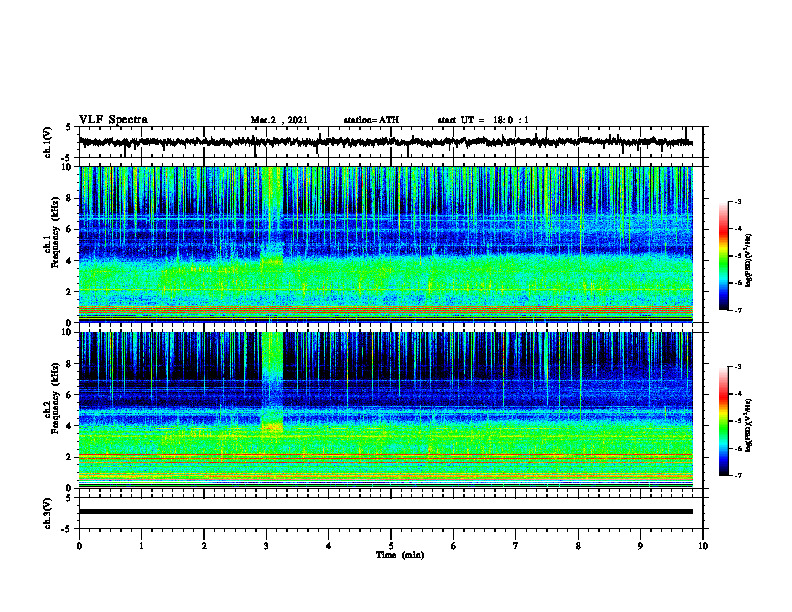Viewport: 792px width, 612px height.
Task: Click the time axis tick label "9"
Action: (x=640, y=546)
